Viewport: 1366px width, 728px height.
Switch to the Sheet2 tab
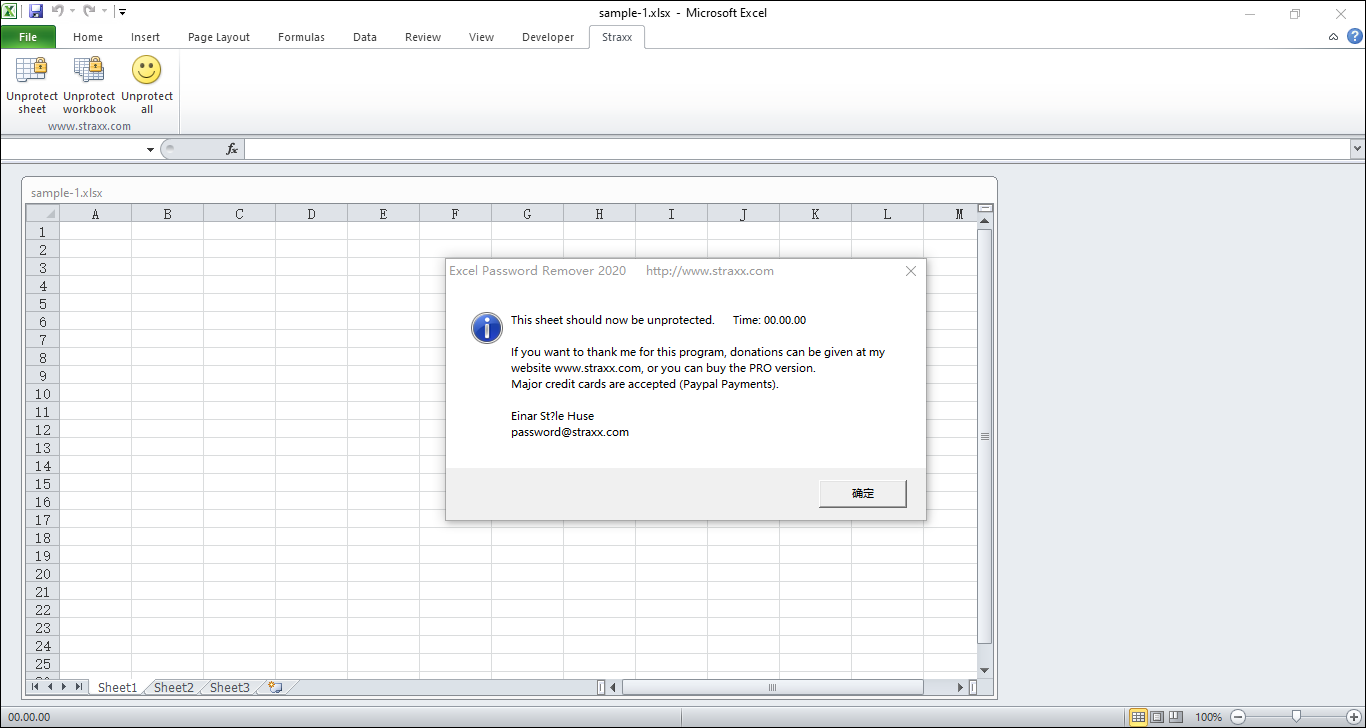(173, 687)
